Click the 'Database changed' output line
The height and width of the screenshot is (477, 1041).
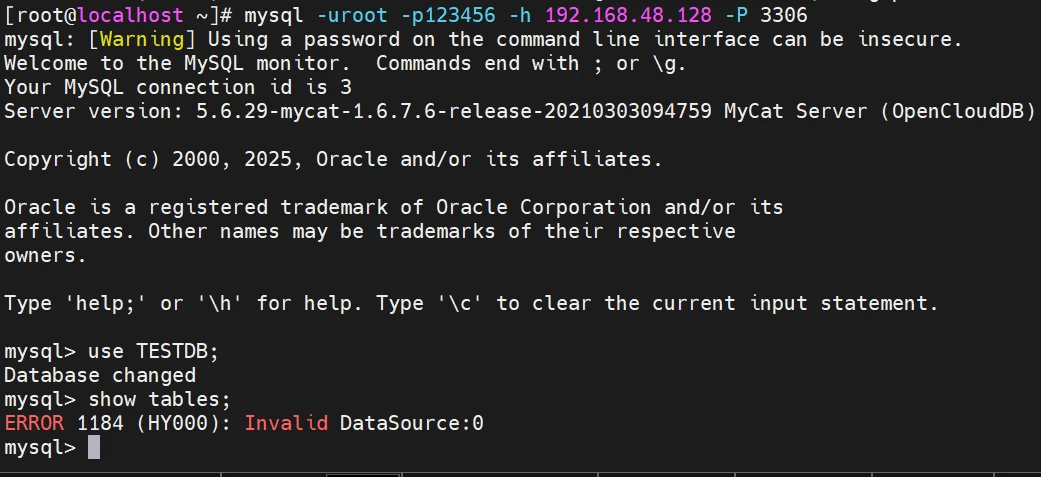pyautogui.click(x=100, y=375)
